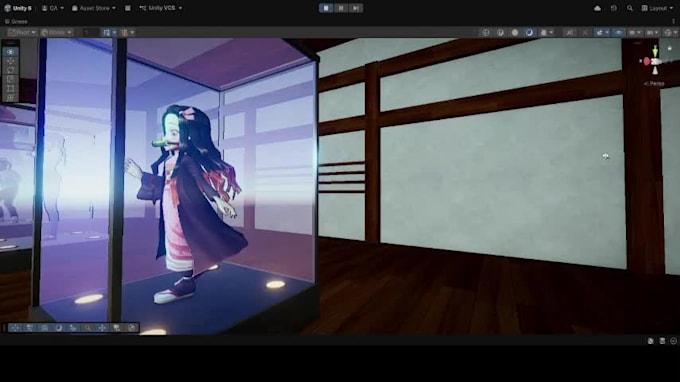Image resolution: width=680 pixels, height=382 pixels.
Task: Open the Layout dropdown
Action: (x=657, y=8)
